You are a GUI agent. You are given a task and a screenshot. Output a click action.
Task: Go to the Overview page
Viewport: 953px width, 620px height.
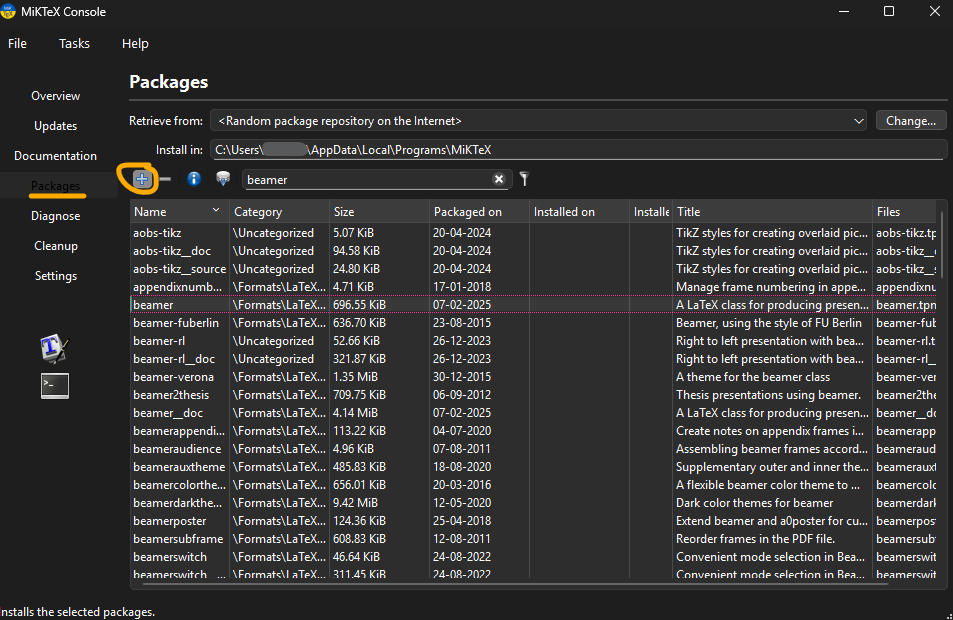tap(55, 96)
